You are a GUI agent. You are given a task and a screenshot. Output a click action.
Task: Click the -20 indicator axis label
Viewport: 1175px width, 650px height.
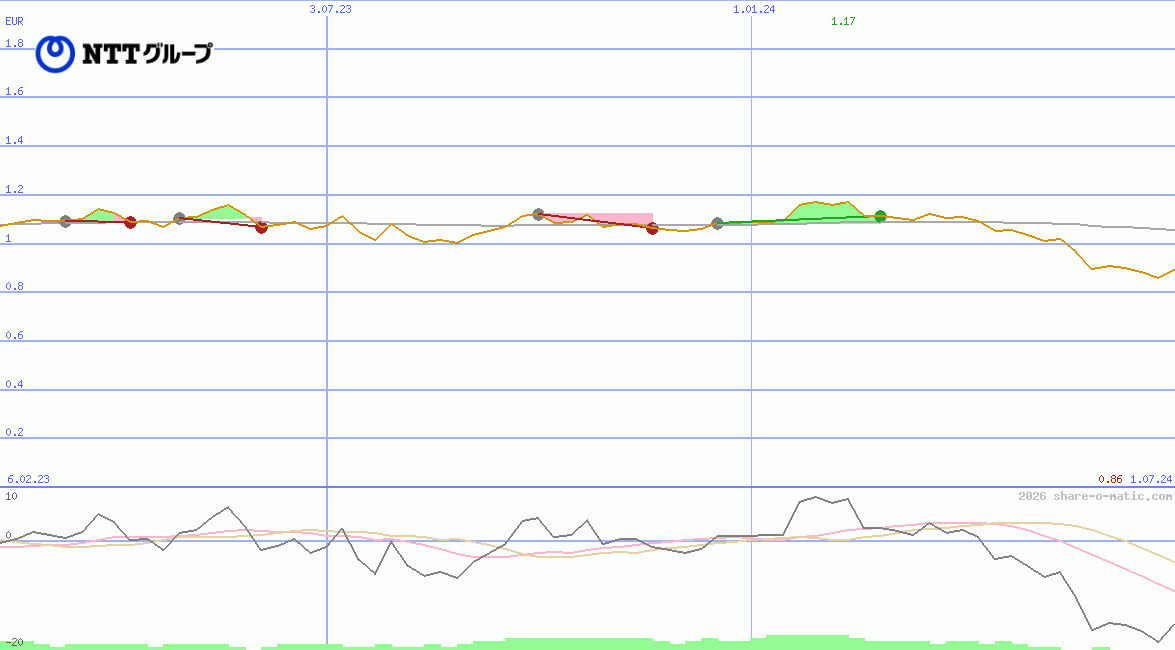[14, 641]
